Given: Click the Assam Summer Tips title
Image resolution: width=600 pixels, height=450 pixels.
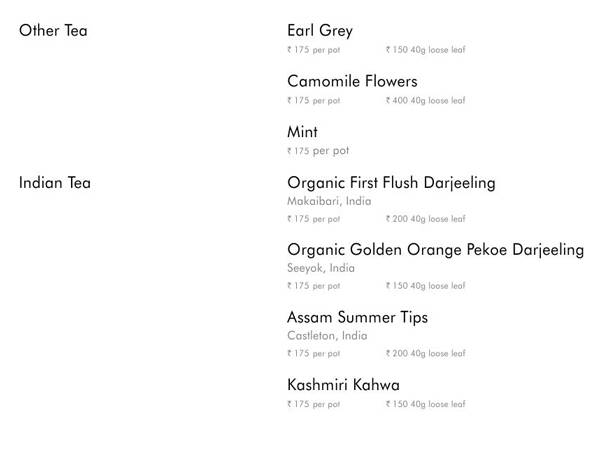Looking at the screenshot, I should [x=357, y=317].
